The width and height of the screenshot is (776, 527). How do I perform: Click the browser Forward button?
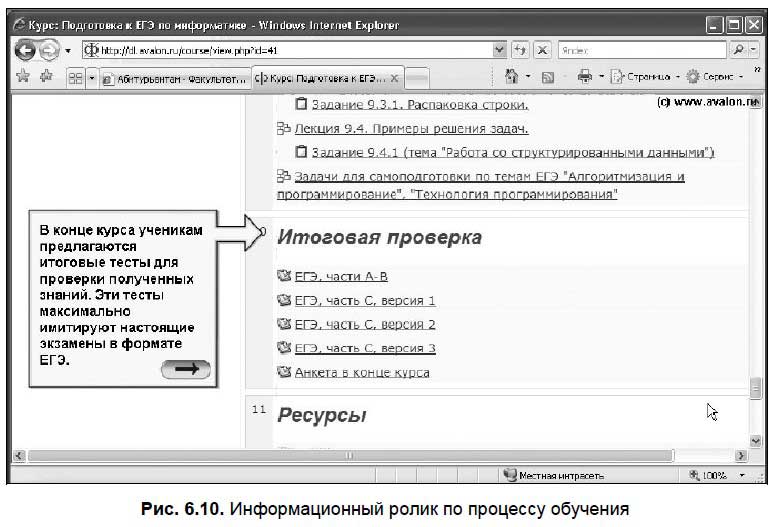[48, 50]
